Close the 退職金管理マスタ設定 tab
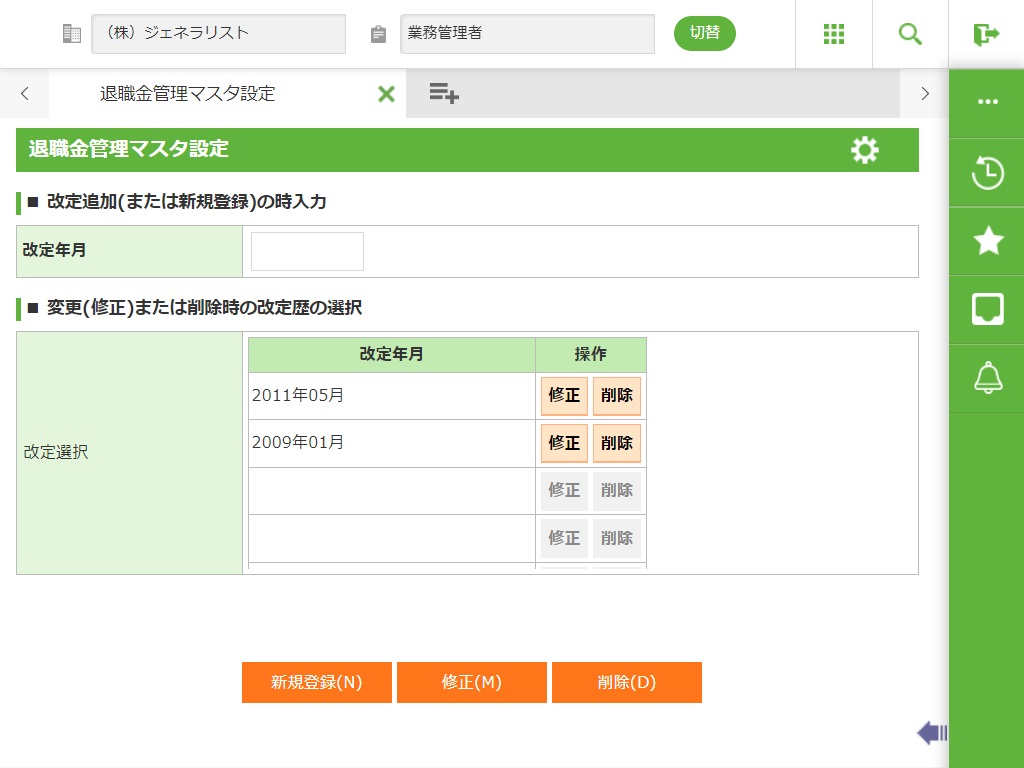 pyautogui.click(x=386, y=94)
